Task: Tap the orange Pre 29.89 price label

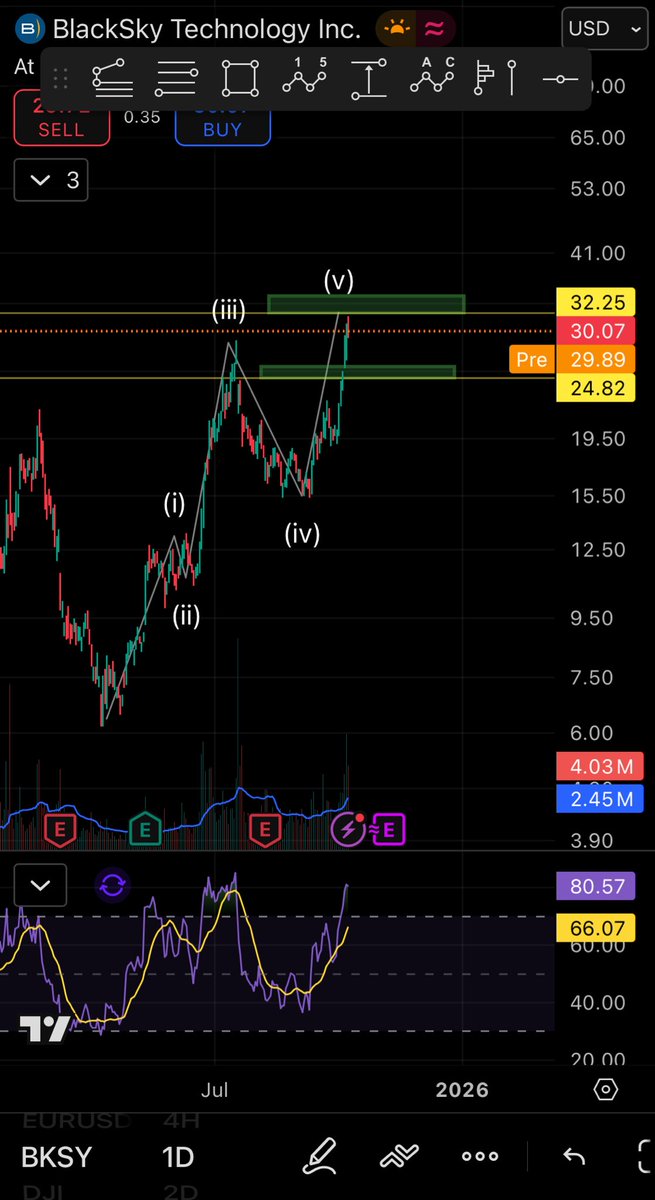Action: pyautogui.click(x=573, y=359)
